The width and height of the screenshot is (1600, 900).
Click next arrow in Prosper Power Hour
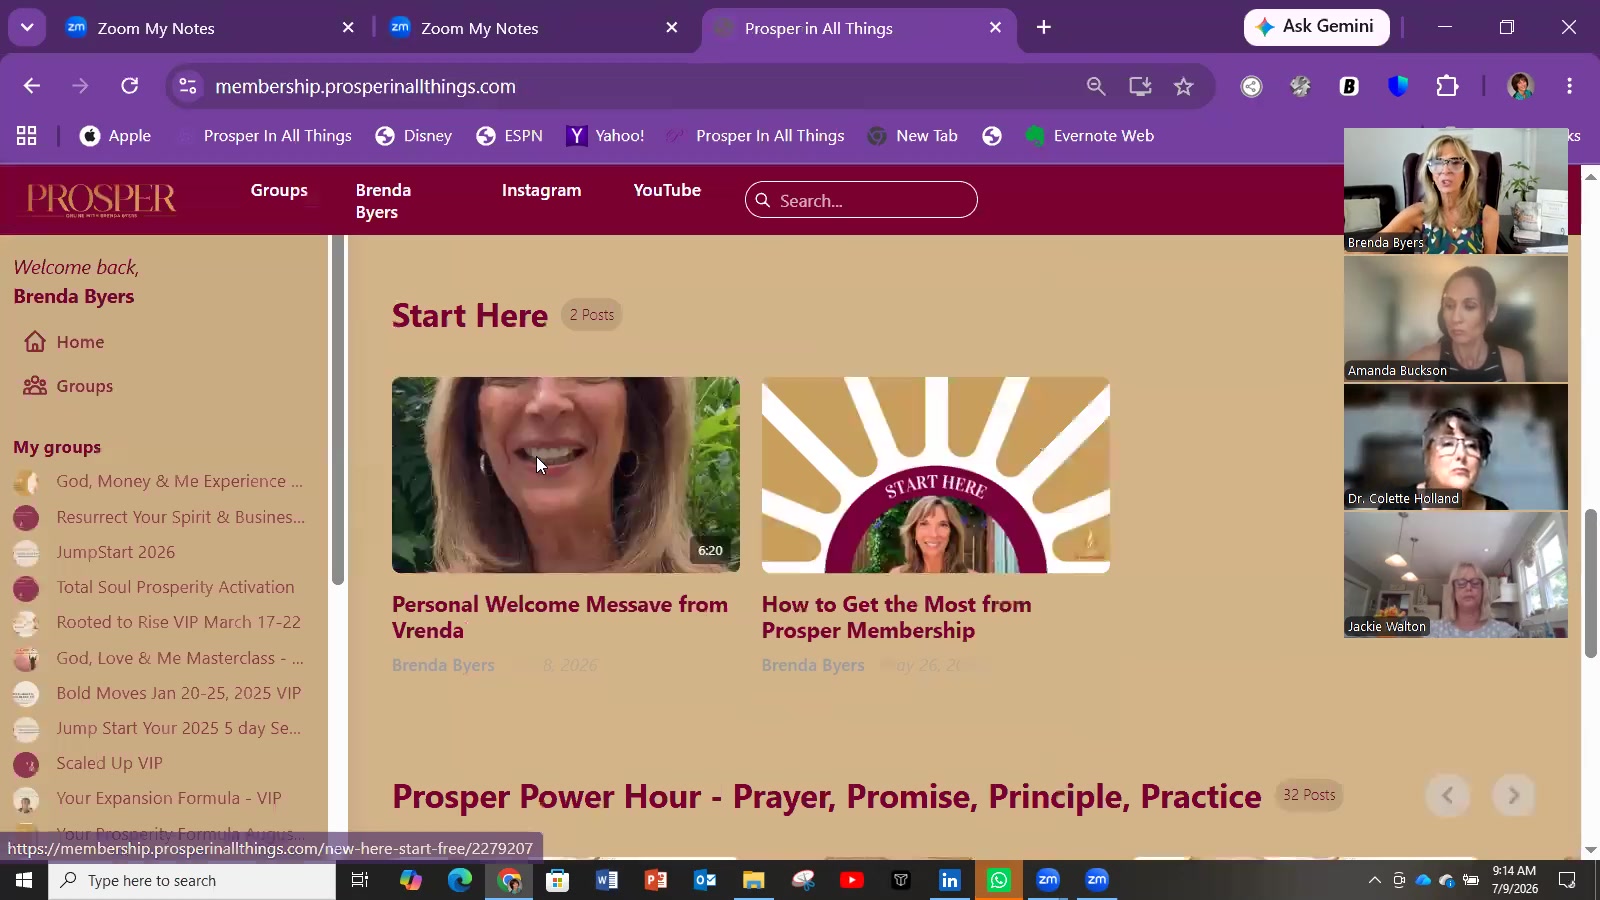click(1513, 796)
